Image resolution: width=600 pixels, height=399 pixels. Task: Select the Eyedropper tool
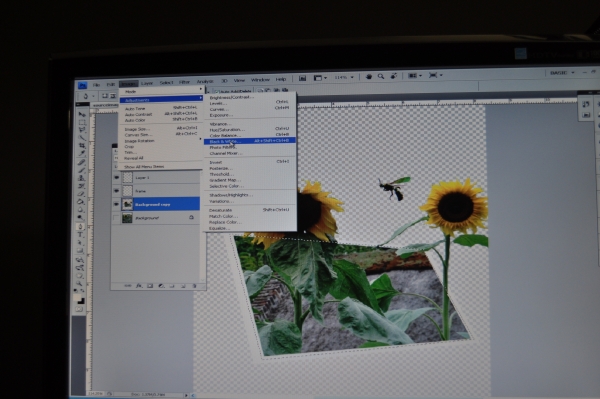coord(82,153)
